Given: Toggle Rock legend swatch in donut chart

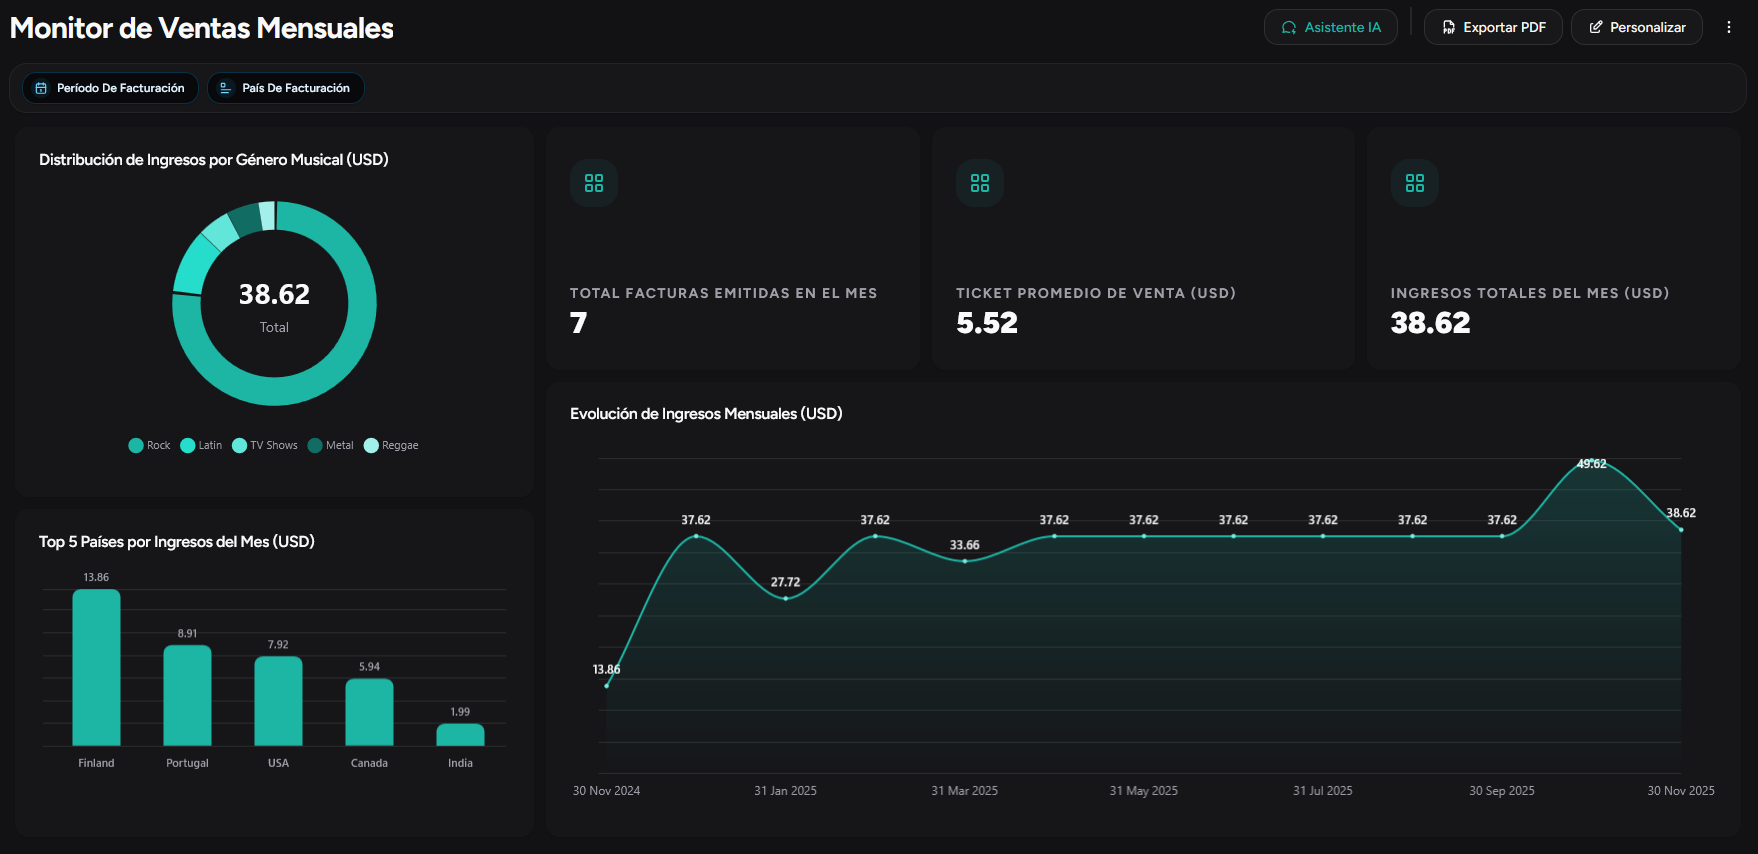Looking at the screenshot, I should [136, 445].
